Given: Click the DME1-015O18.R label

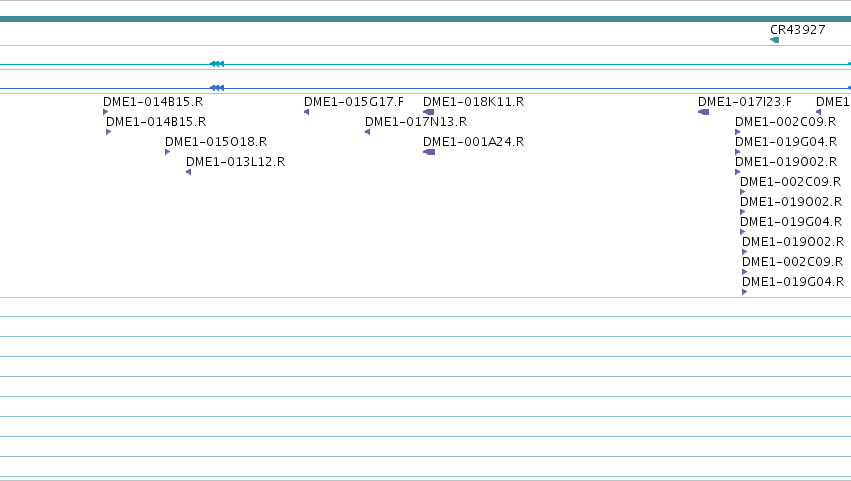Looking at the screenshot, I should [x=216, y=142].
